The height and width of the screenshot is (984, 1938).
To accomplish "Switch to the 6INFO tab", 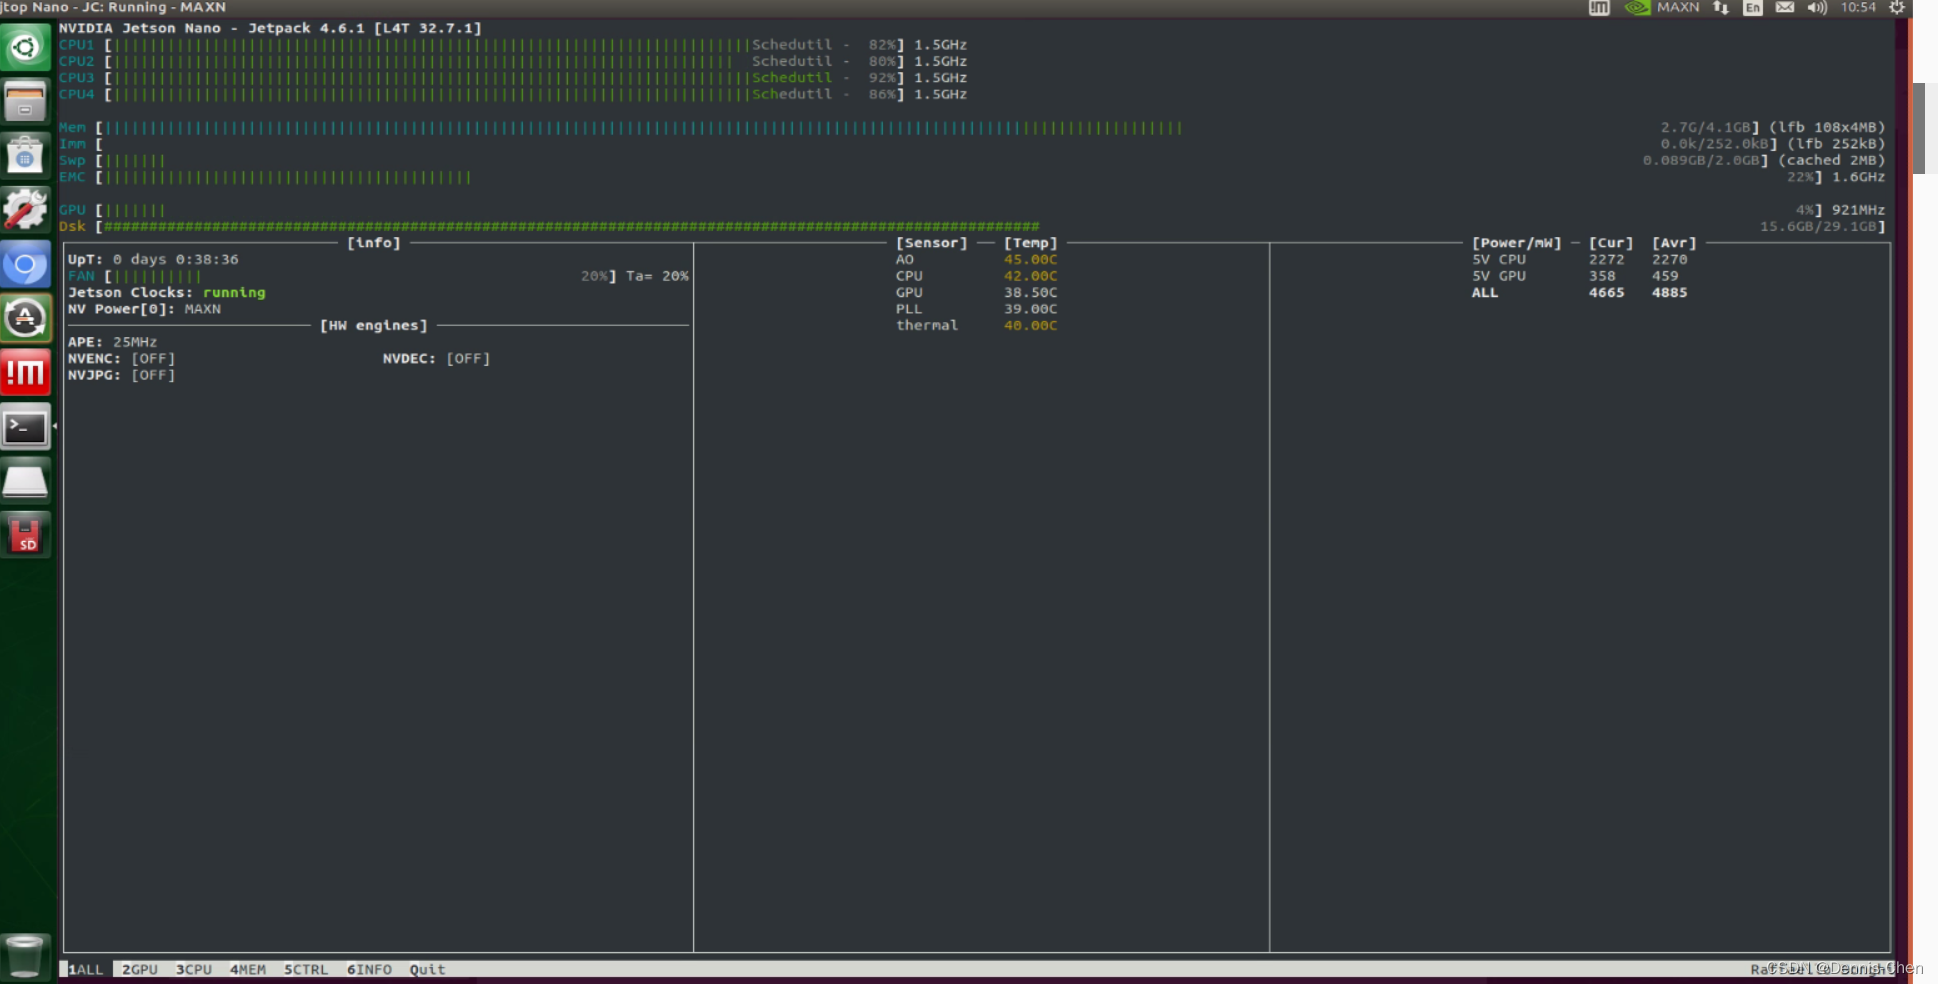I will click(369, 969).
